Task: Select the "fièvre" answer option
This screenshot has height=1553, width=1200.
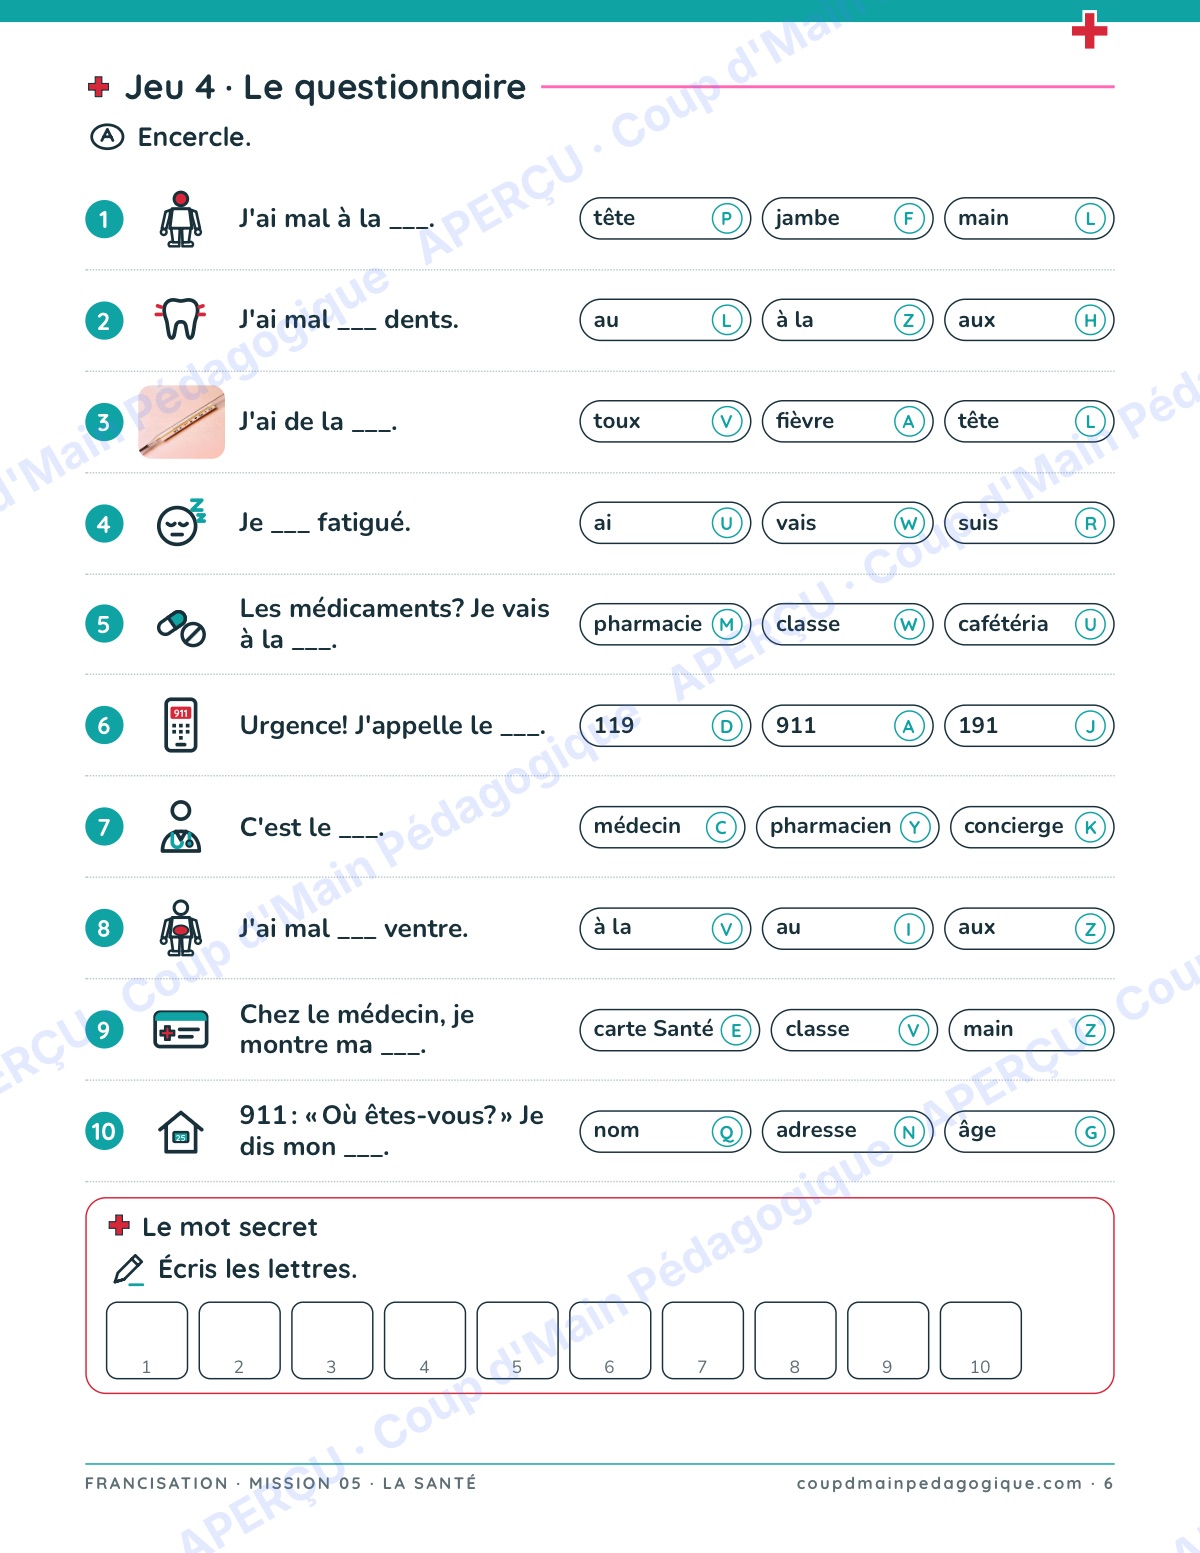Action: click(847, 422)
